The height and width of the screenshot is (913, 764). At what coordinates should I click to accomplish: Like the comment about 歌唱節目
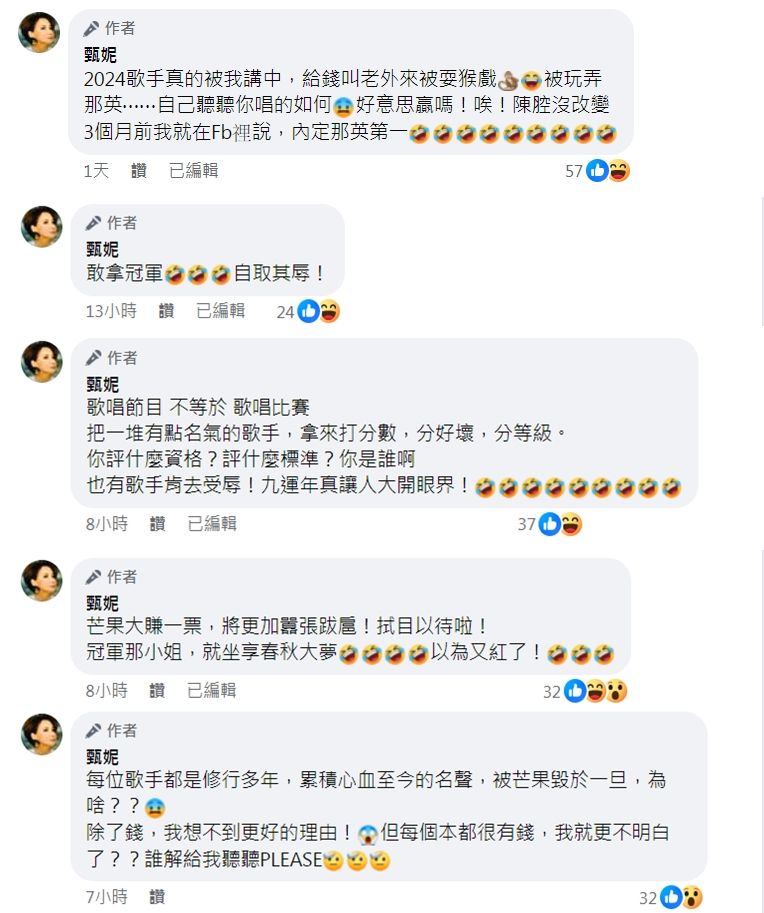coord(158,524)
